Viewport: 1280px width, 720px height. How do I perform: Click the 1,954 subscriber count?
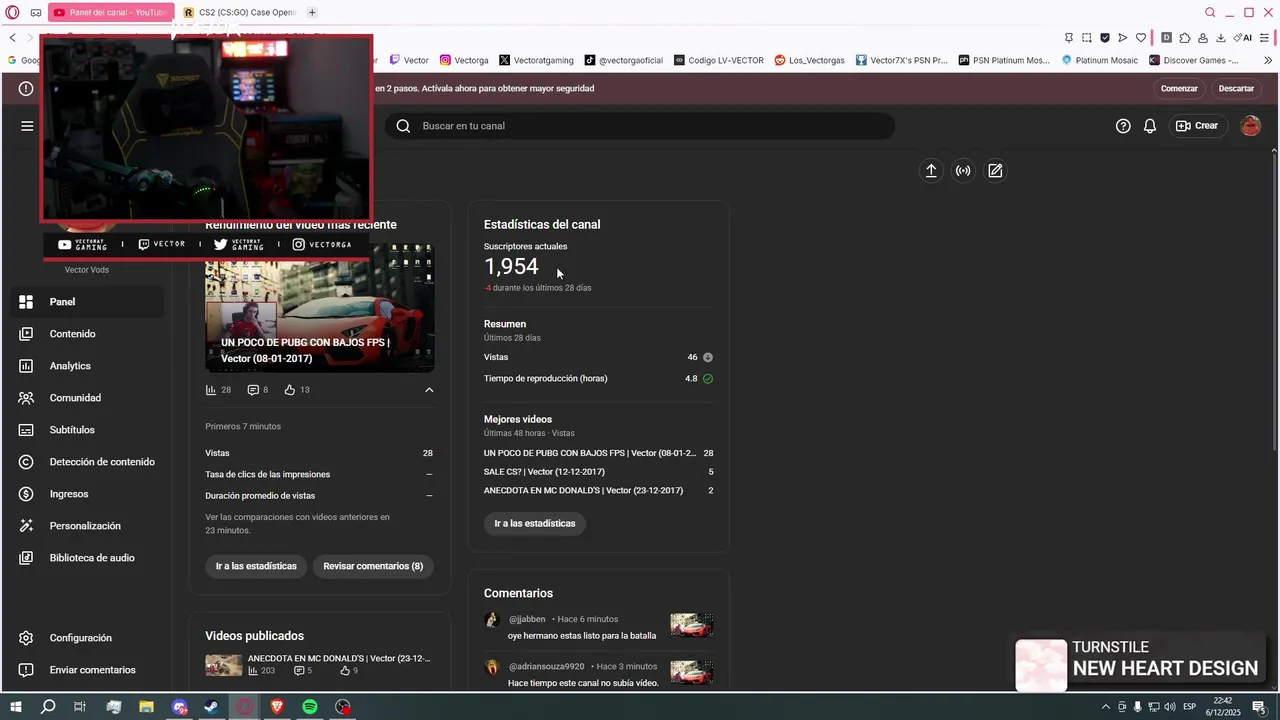pos(511,266)
